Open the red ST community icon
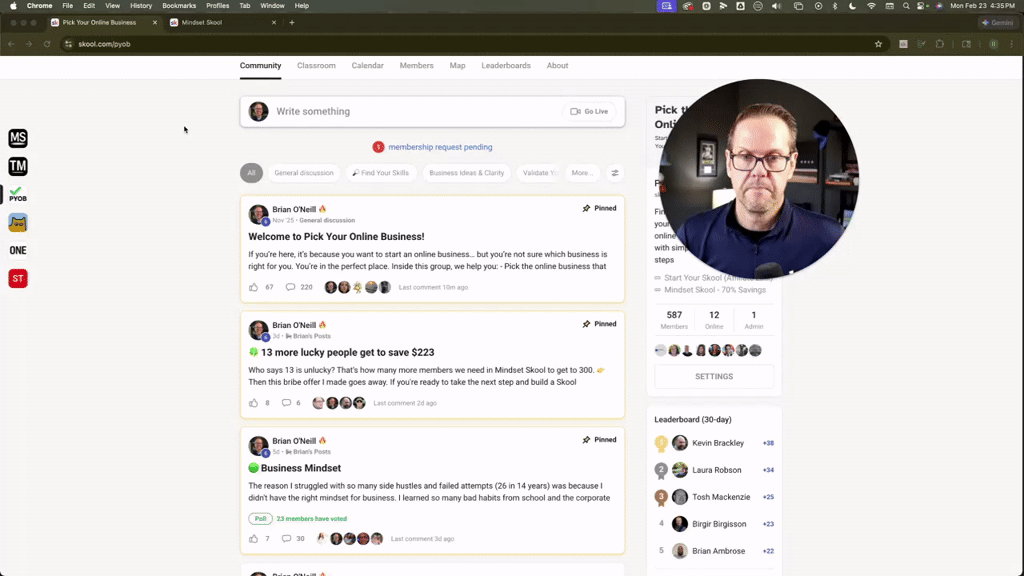The image size is (1024, 576). coord(18,278)
